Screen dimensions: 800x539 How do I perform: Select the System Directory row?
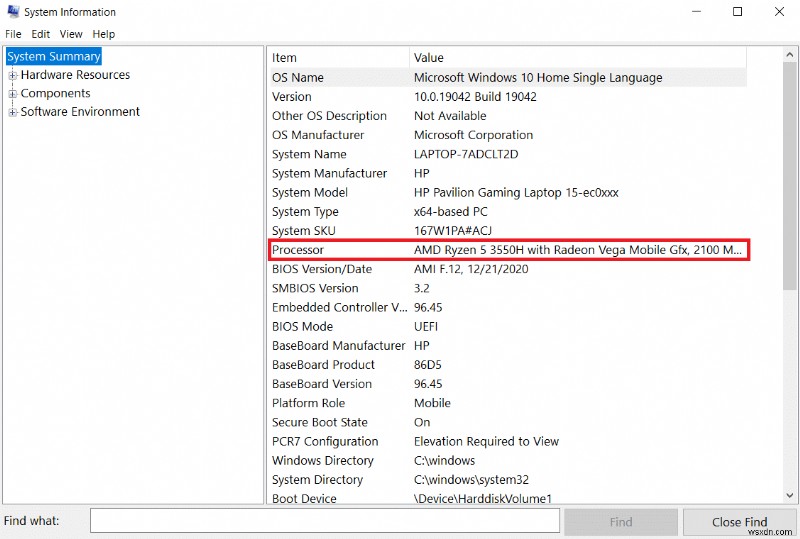click(508, 479)
